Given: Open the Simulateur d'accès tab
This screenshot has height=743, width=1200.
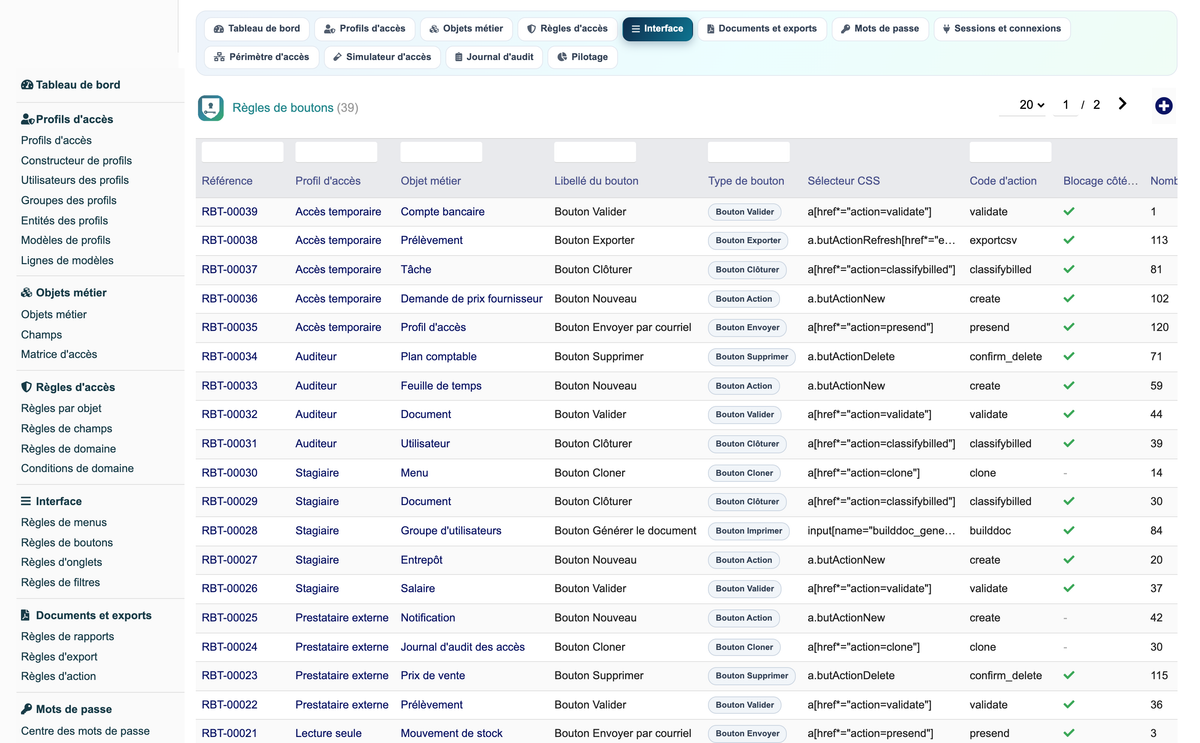Looking at the screenshot, I should pos(382,57).
